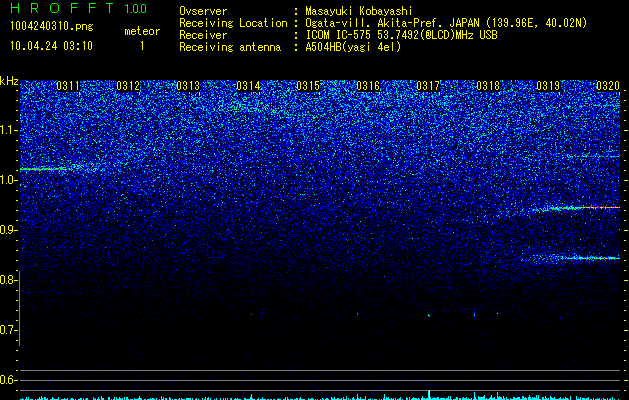Click the 1.1 kHz axis label
This screenshot has width=629, height=400.
pyautogui.click(x=8, y=130)
